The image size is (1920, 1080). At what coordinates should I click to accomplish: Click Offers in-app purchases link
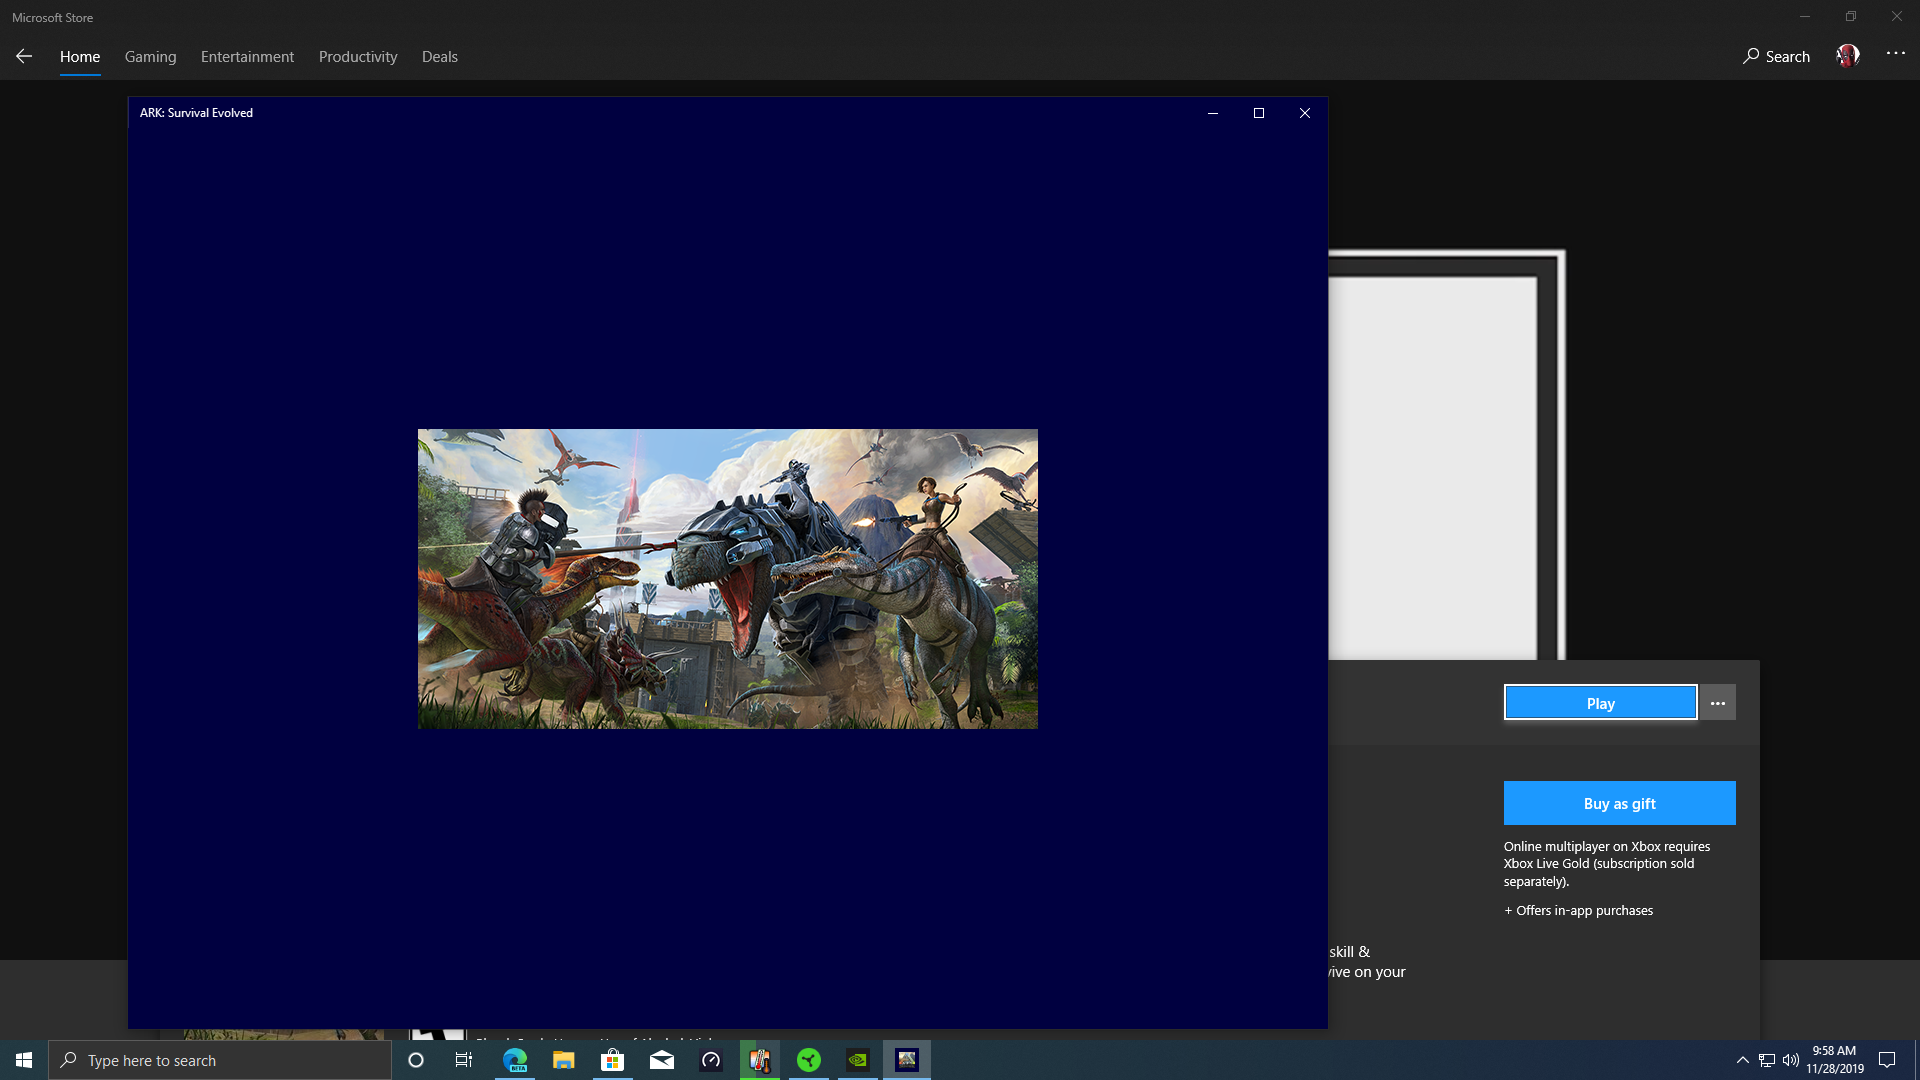1578,910
